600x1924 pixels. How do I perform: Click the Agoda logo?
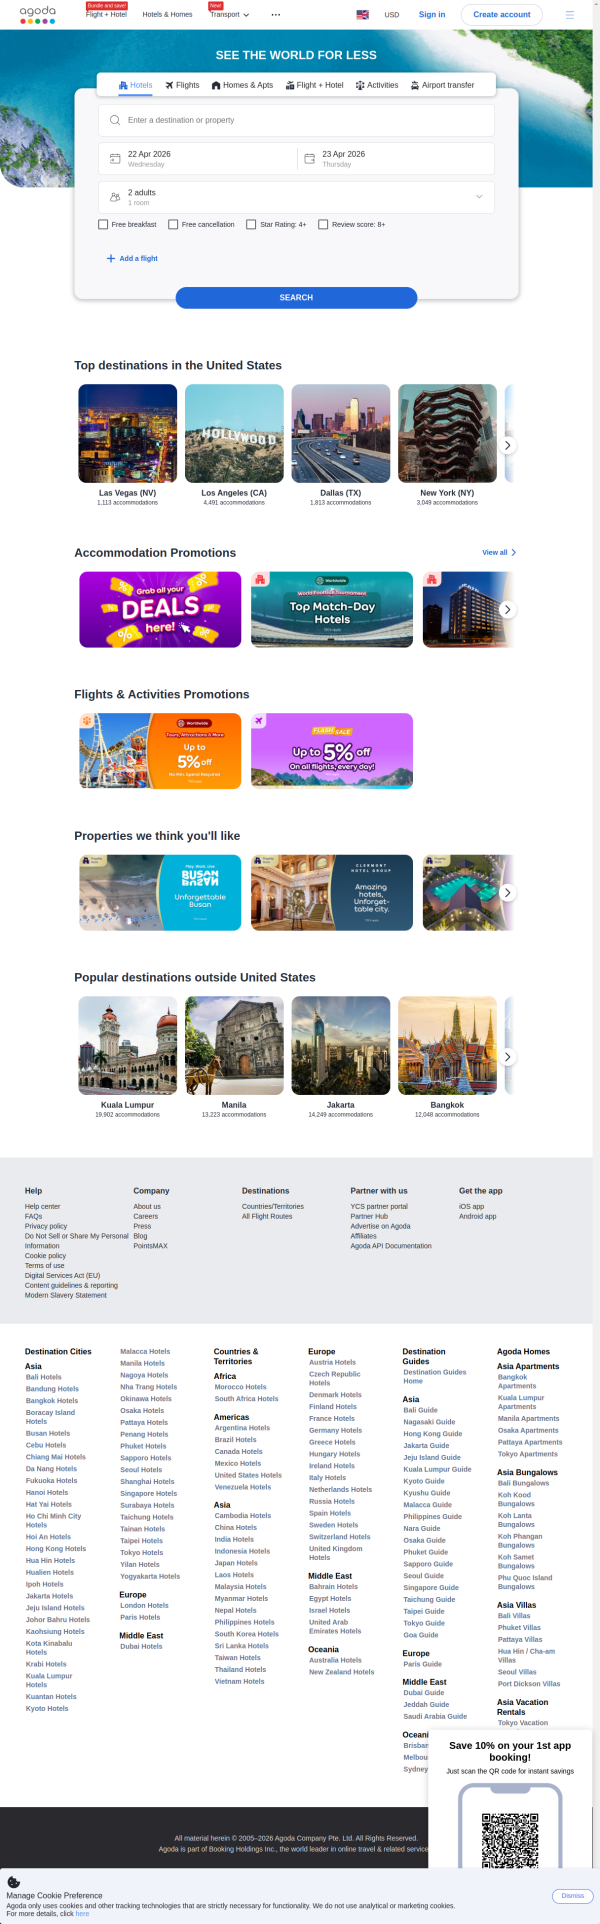pyautogui.click(x=38, y=14)
